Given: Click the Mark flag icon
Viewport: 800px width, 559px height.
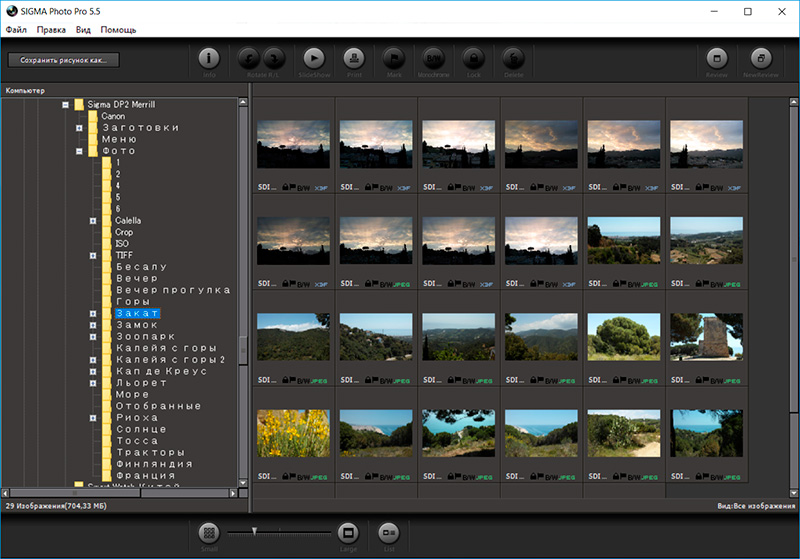Looking at the screenshot, I should (x=393, y=58).
